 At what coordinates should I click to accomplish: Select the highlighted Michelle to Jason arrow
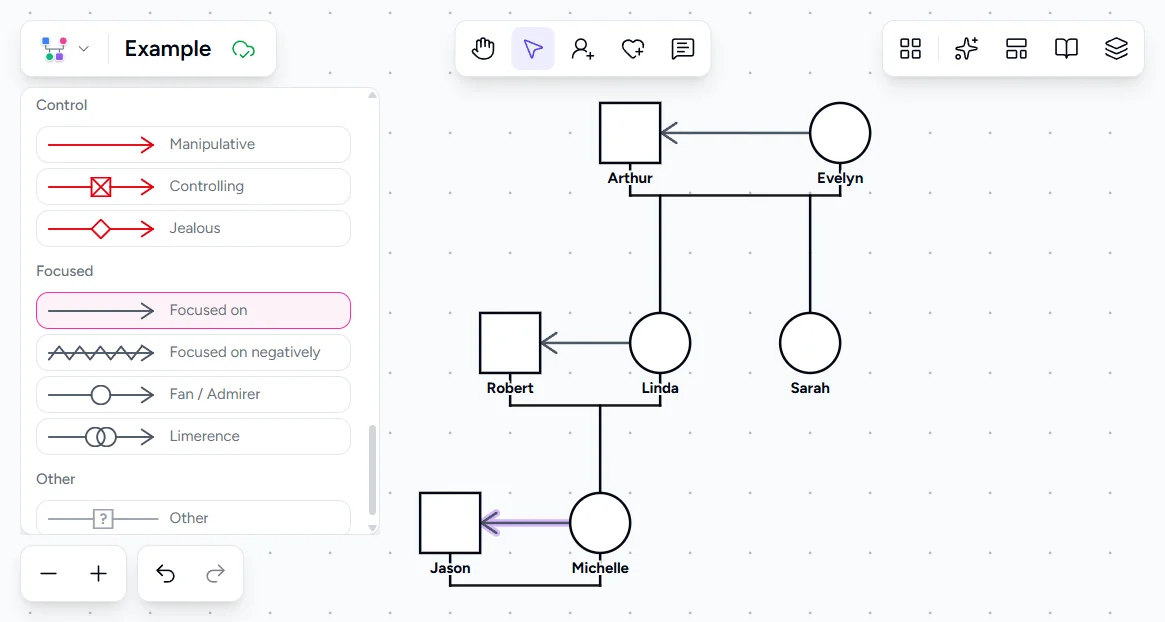(525, 523)
